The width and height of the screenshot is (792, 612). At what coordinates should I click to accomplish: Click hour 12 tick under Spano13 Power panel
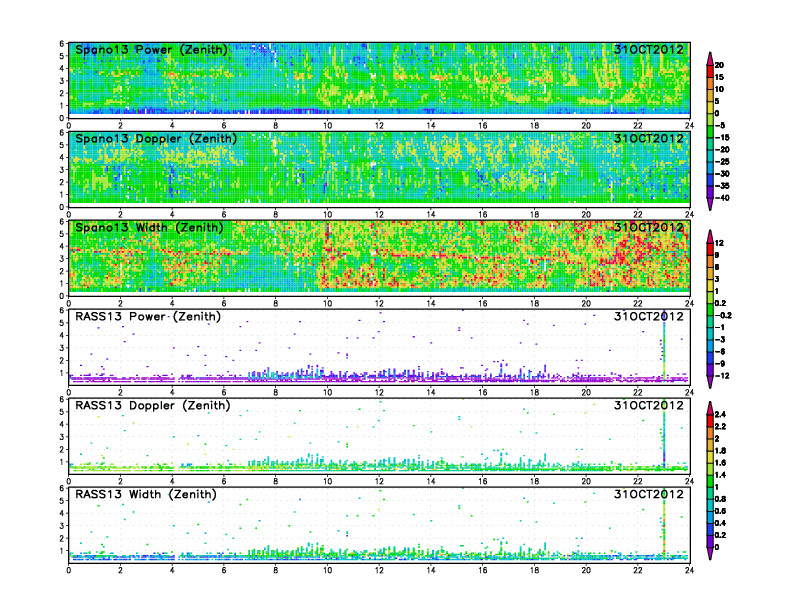379,126
